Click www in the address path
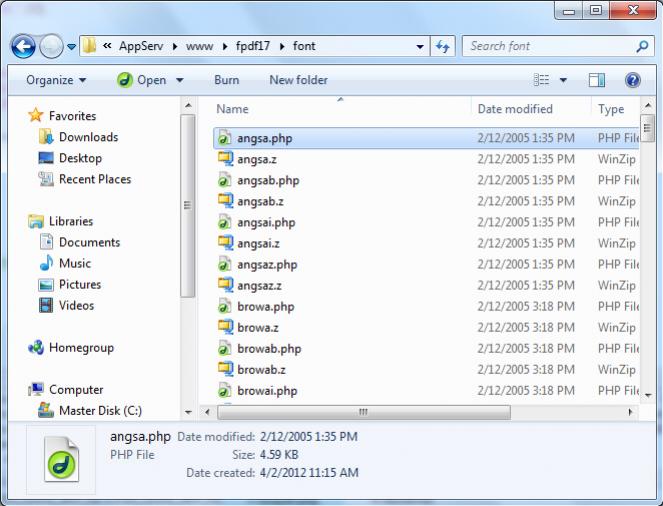The width and height of the screenshot is (663, 506). [199, 46]
